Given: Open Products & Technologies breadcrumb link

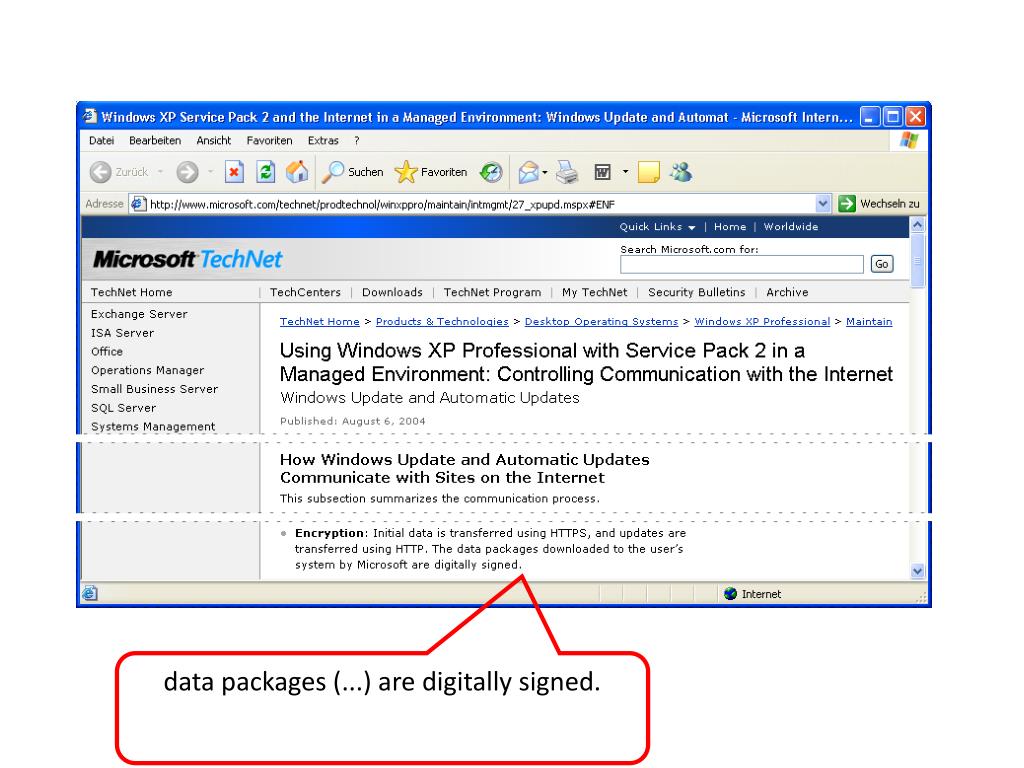Looking at the screenshot, I should pyautogui.click(x=442, y=321).
